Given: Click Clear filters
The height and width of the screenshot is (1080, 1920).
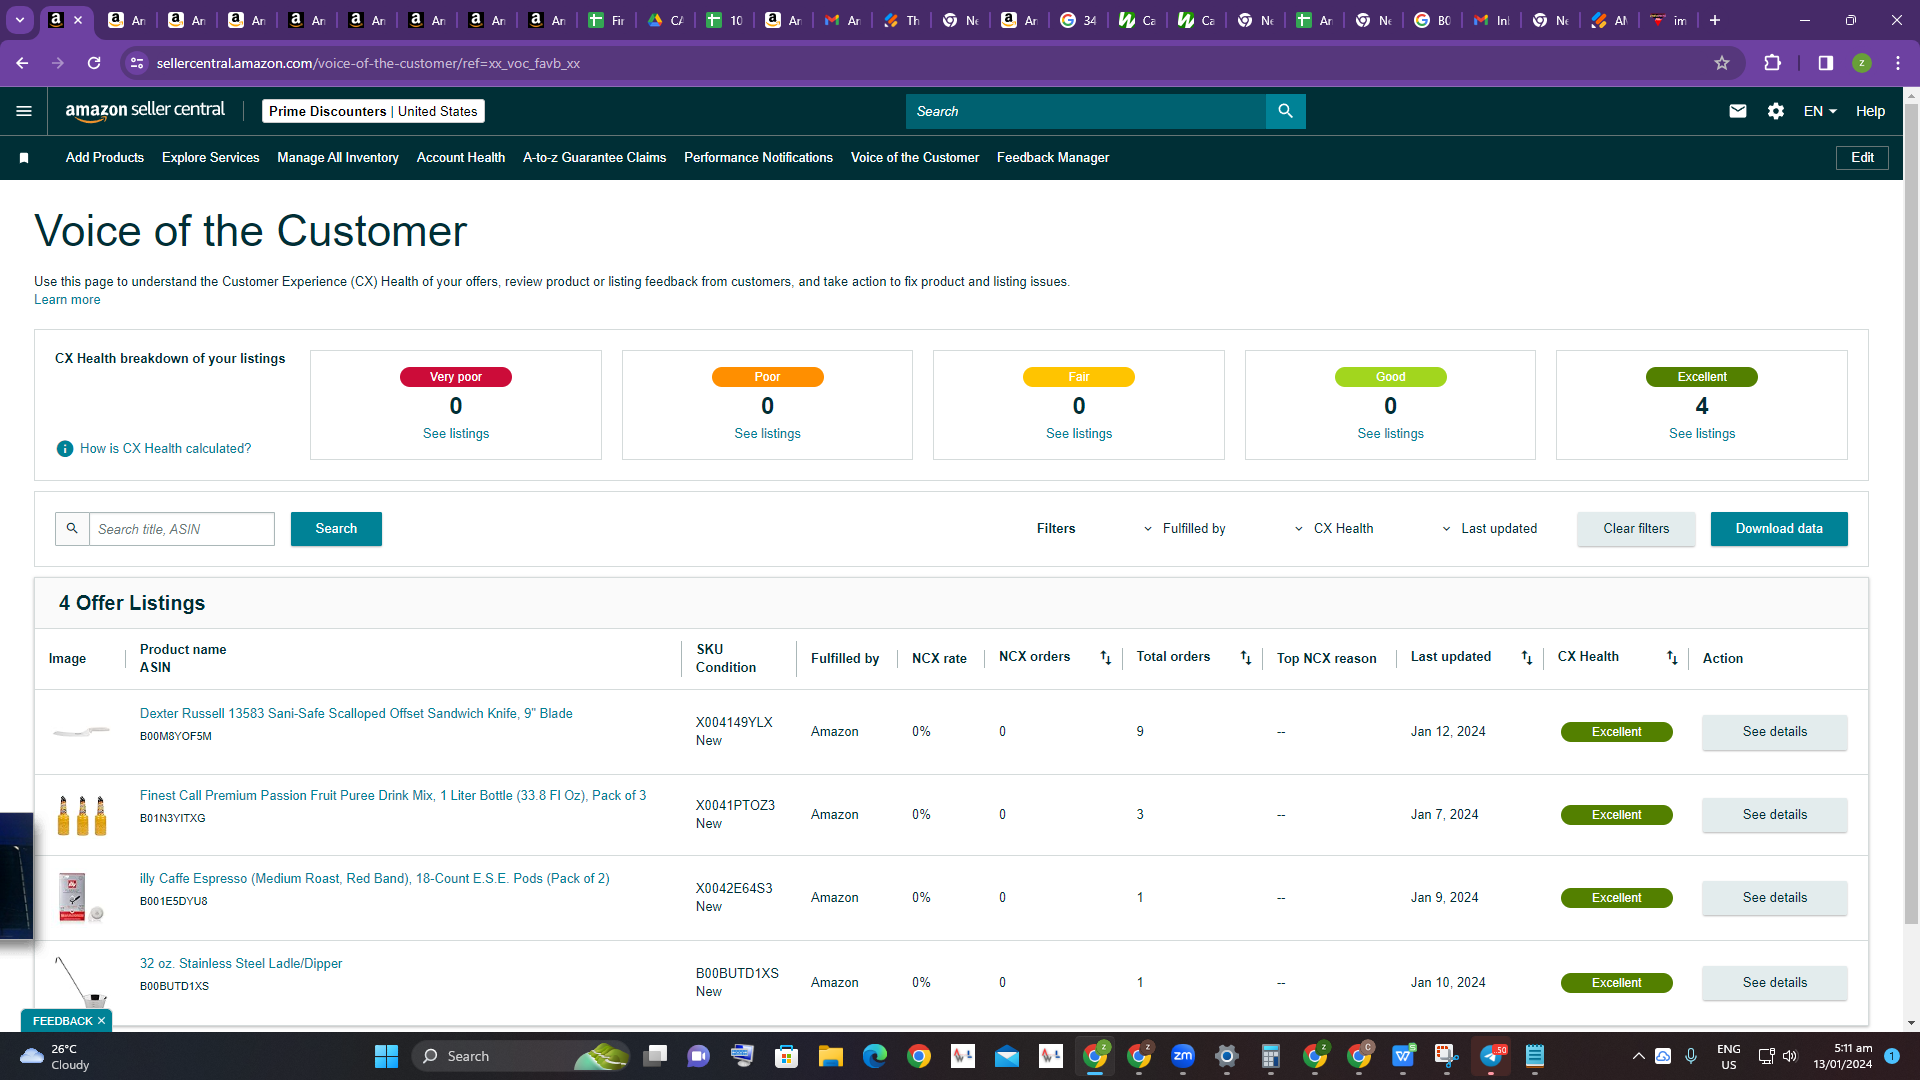Looking at the screenshot, I should coord(1636,529).
